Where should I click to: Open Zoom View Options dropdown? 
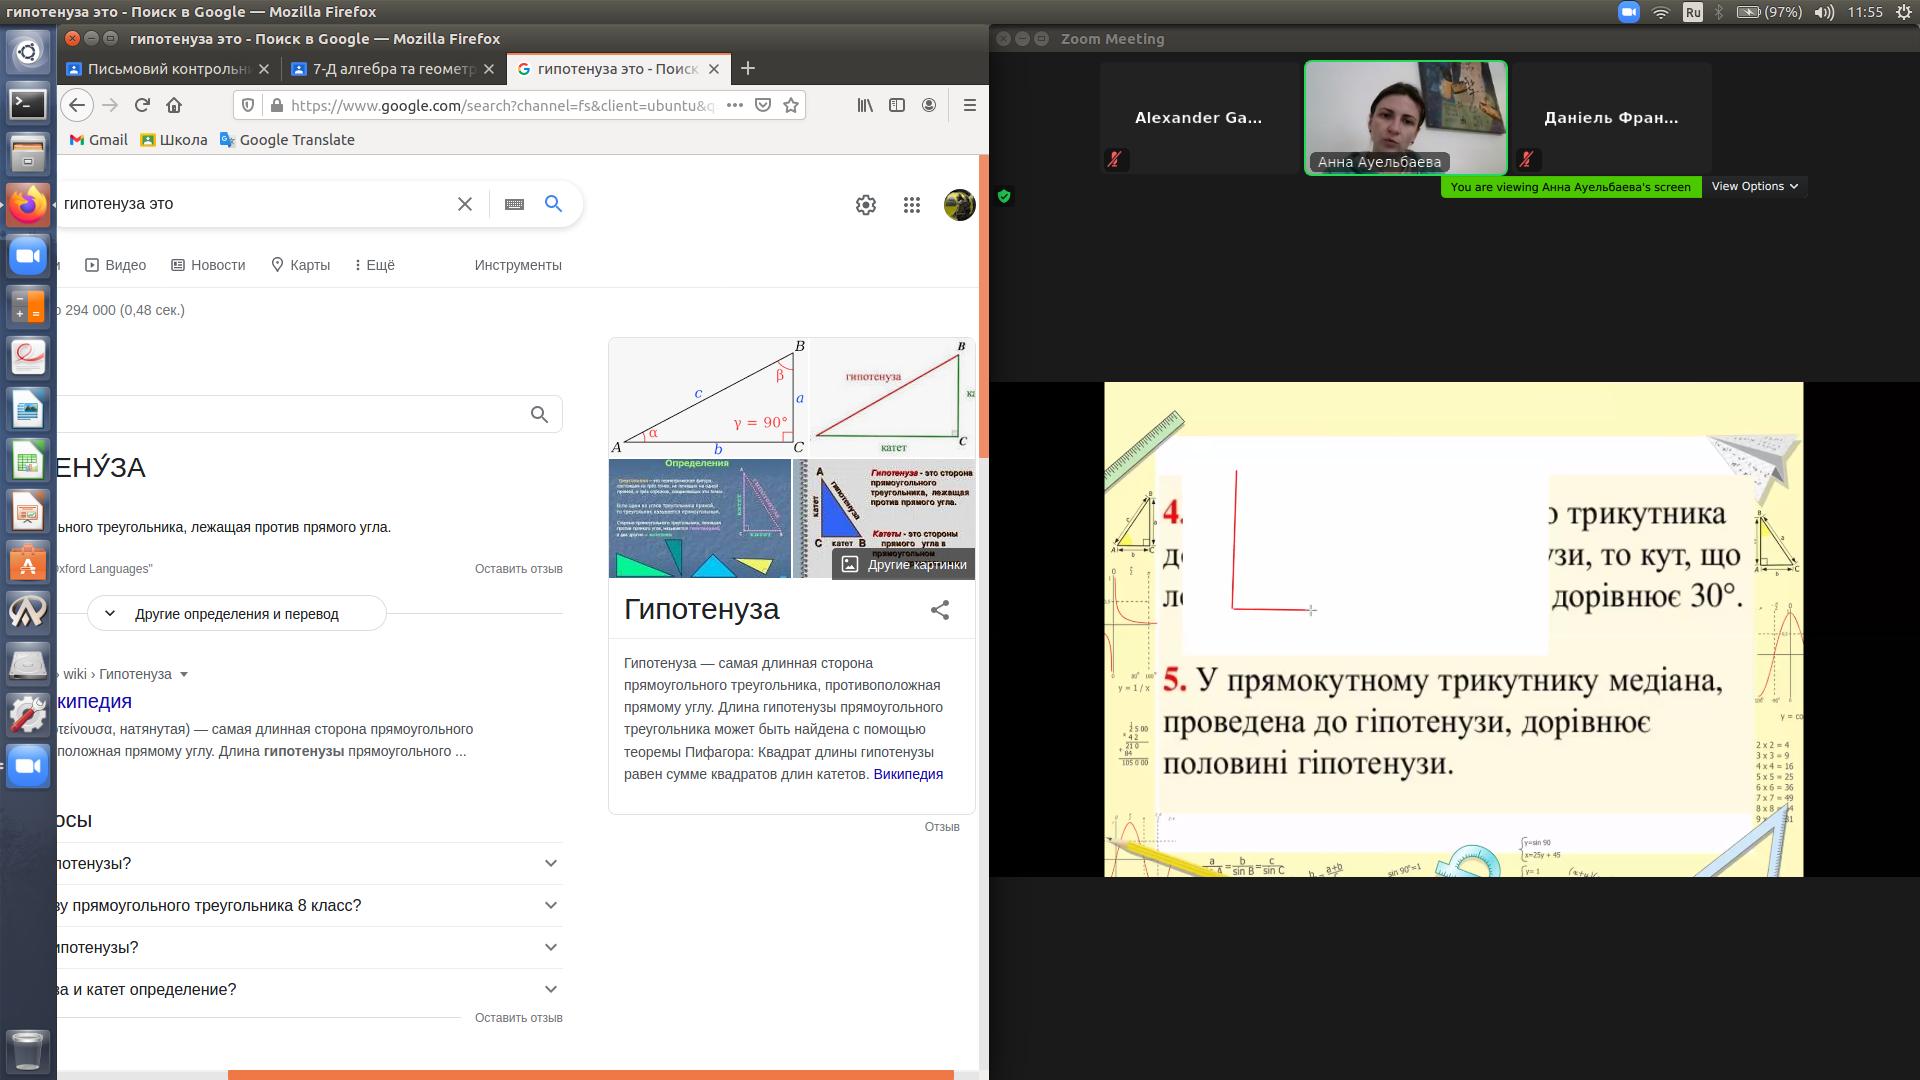1754,186
